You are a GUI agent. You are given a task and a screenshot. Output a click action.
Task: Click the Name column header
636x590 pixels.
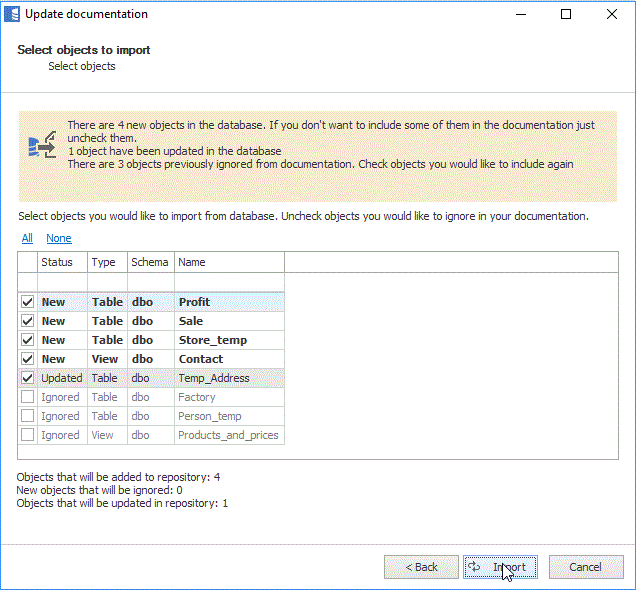(x=229, y=262)
